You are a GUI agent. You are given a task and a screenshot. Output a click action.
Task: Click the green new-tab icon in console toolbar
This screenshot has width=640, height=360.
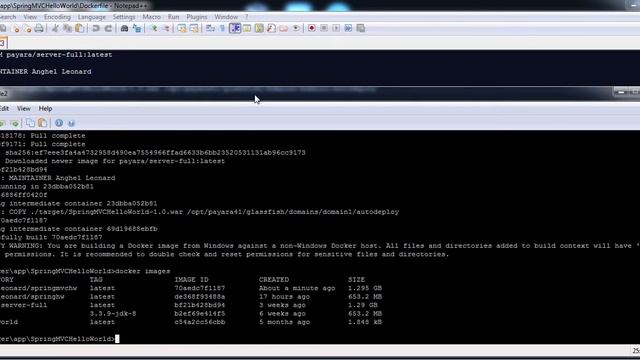pyautogui.click(x=15, y=123)
